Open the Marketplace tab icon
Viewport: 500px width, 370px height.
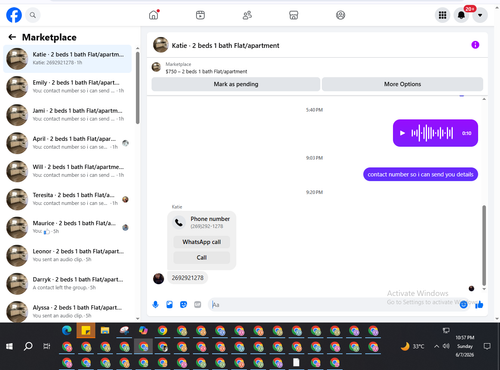tap(294, 15)
